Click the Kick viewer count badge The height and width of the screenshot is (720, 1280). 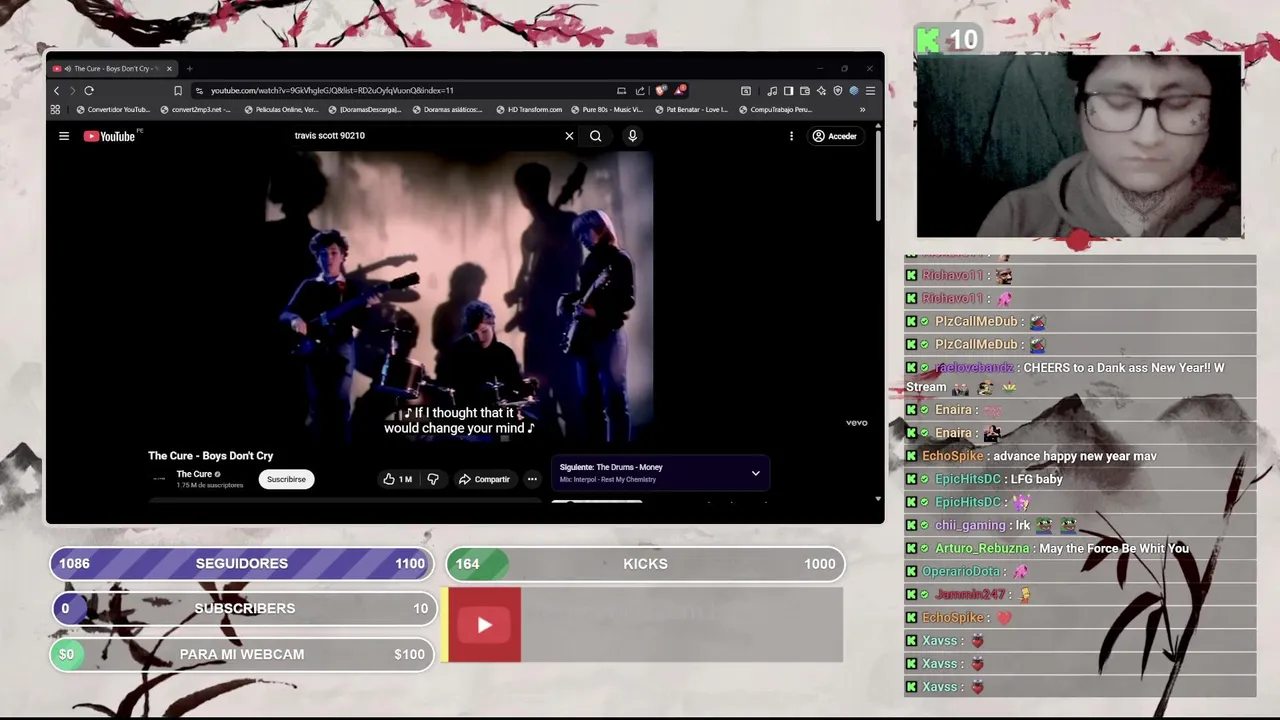(947, 40)
